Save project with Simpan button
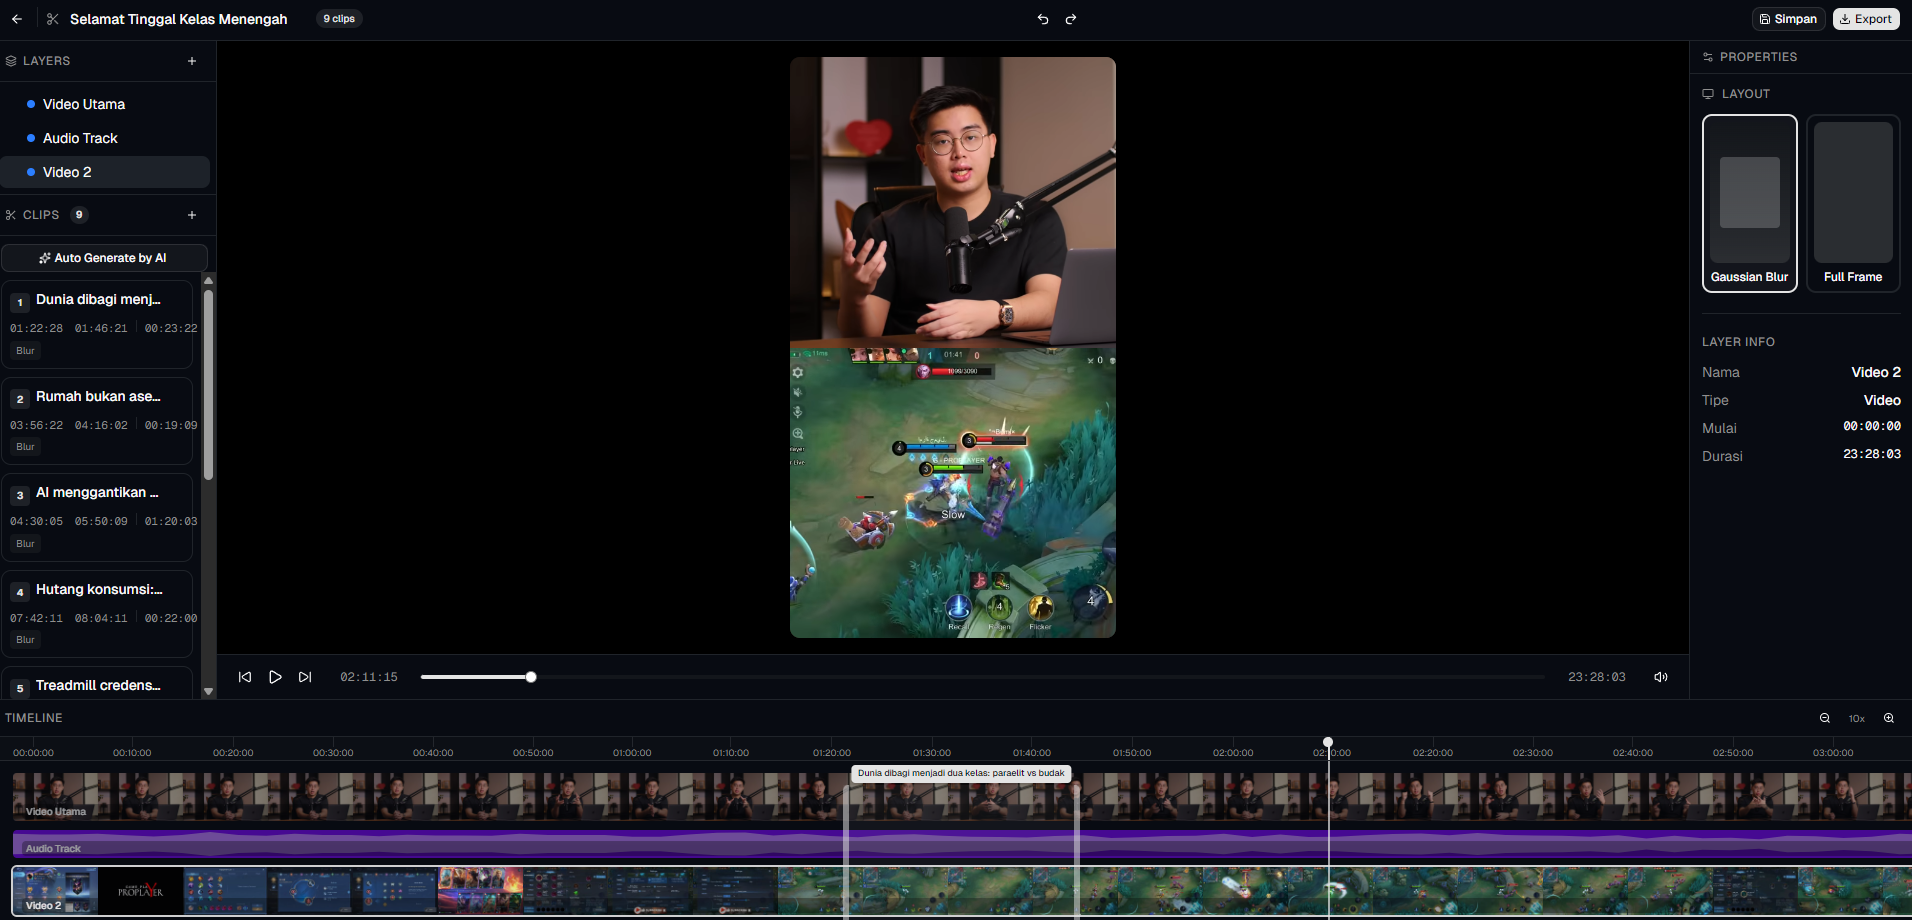Image resolution: width=1912 pixels, height=920 pixels. tap(1788, 19)
